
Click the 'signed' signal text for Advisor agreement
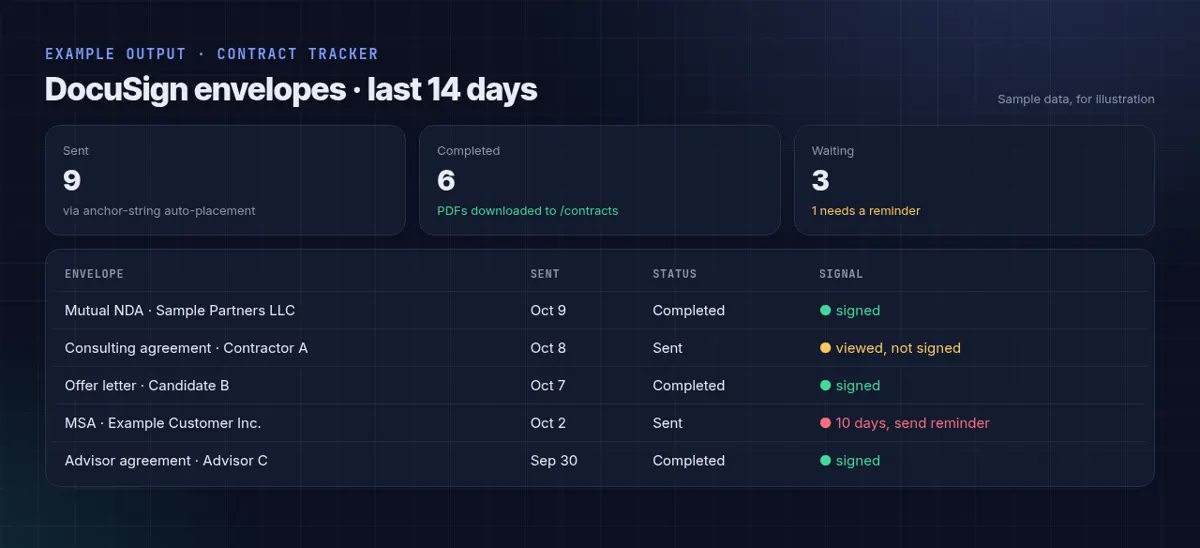pyautogui.click(x=858, y=461)
